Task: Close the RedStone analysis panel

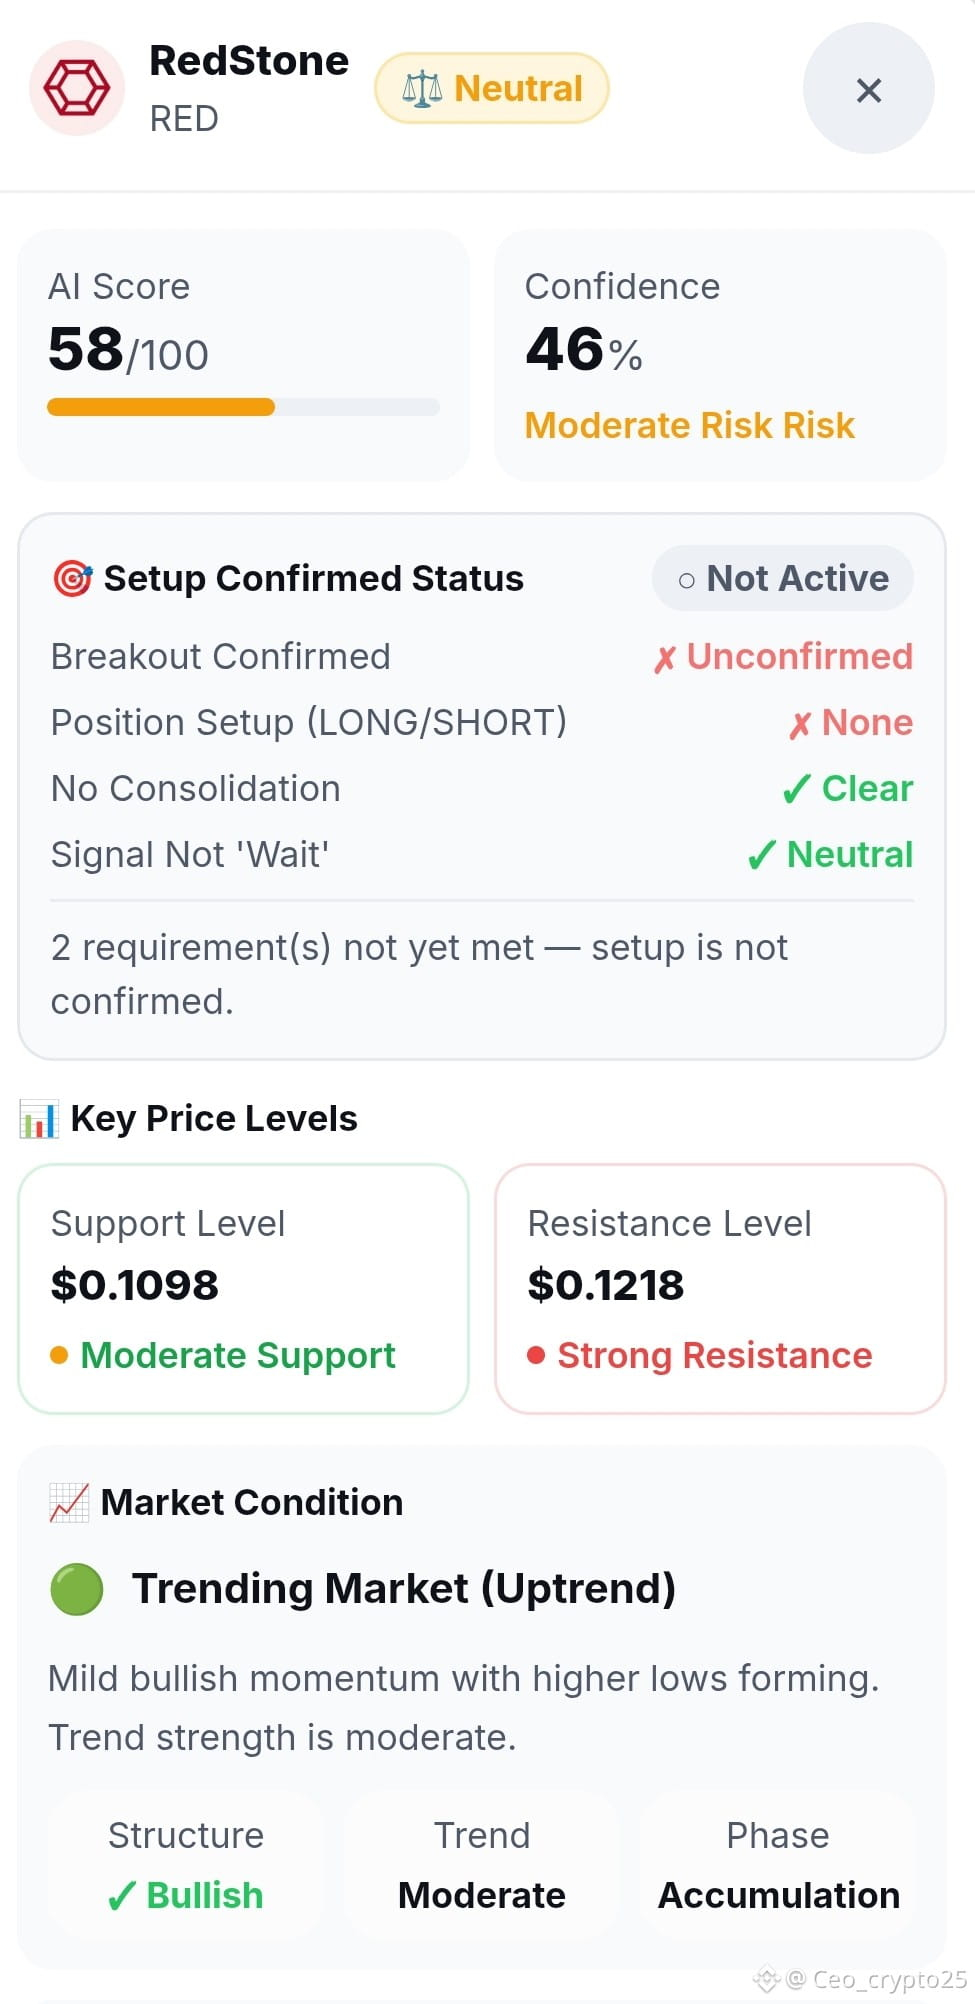Action: [x=868, y=89]
